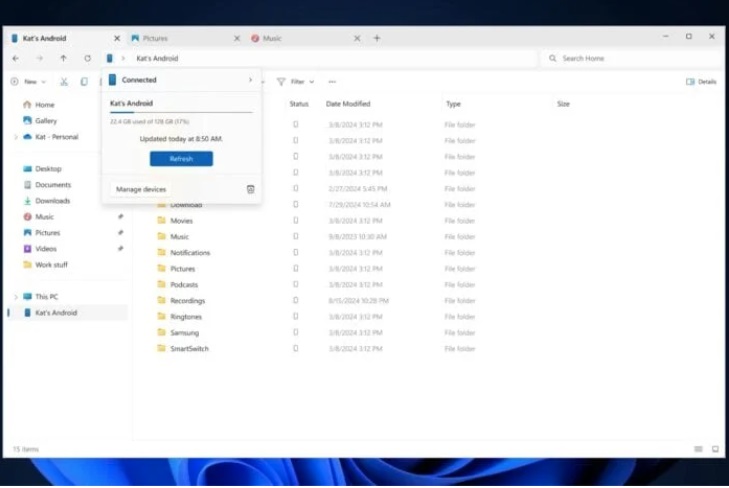Click the Refresh arrow beside the address bar

click(x=87, y=59)
